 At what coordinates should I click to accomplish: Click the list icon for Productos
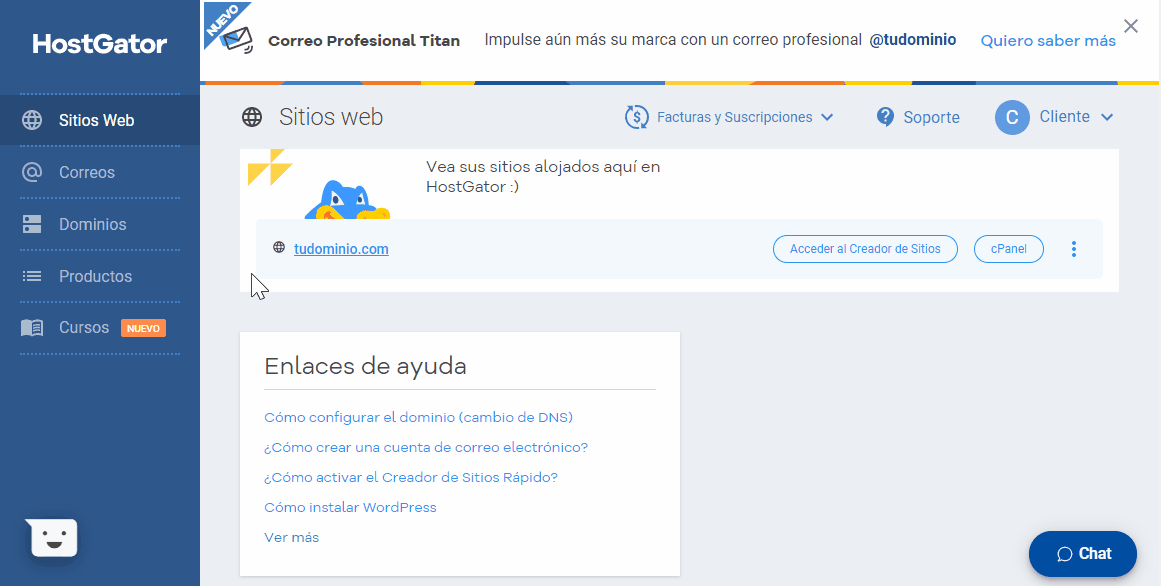coord(32,276)
